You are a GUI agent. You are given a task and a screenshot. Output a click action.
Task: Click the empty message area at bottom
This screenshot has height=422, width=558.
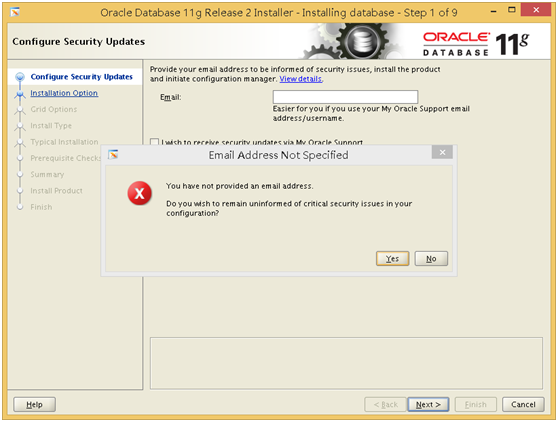[346, 363]
